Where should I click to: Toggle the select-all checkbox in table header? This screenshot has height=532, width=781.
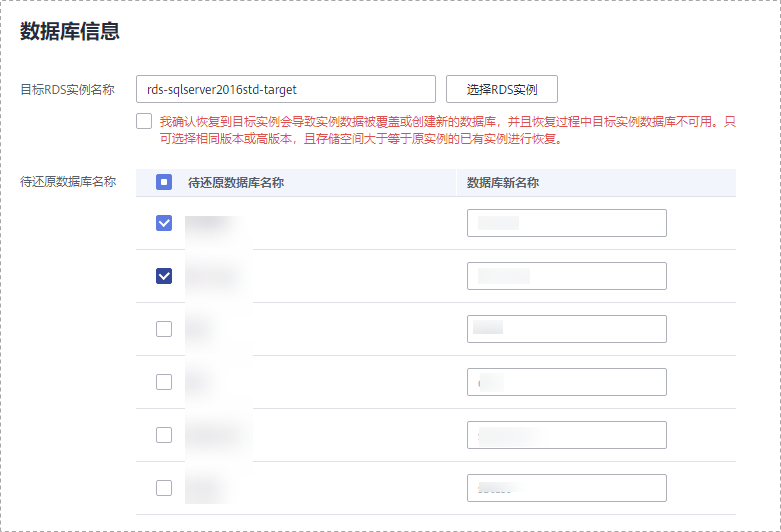164,183
